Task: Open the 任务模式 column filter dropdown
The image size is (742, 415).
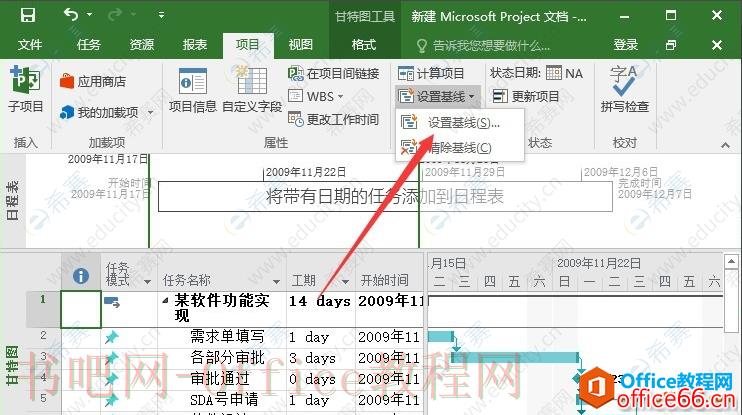Action: coord(147,282)
